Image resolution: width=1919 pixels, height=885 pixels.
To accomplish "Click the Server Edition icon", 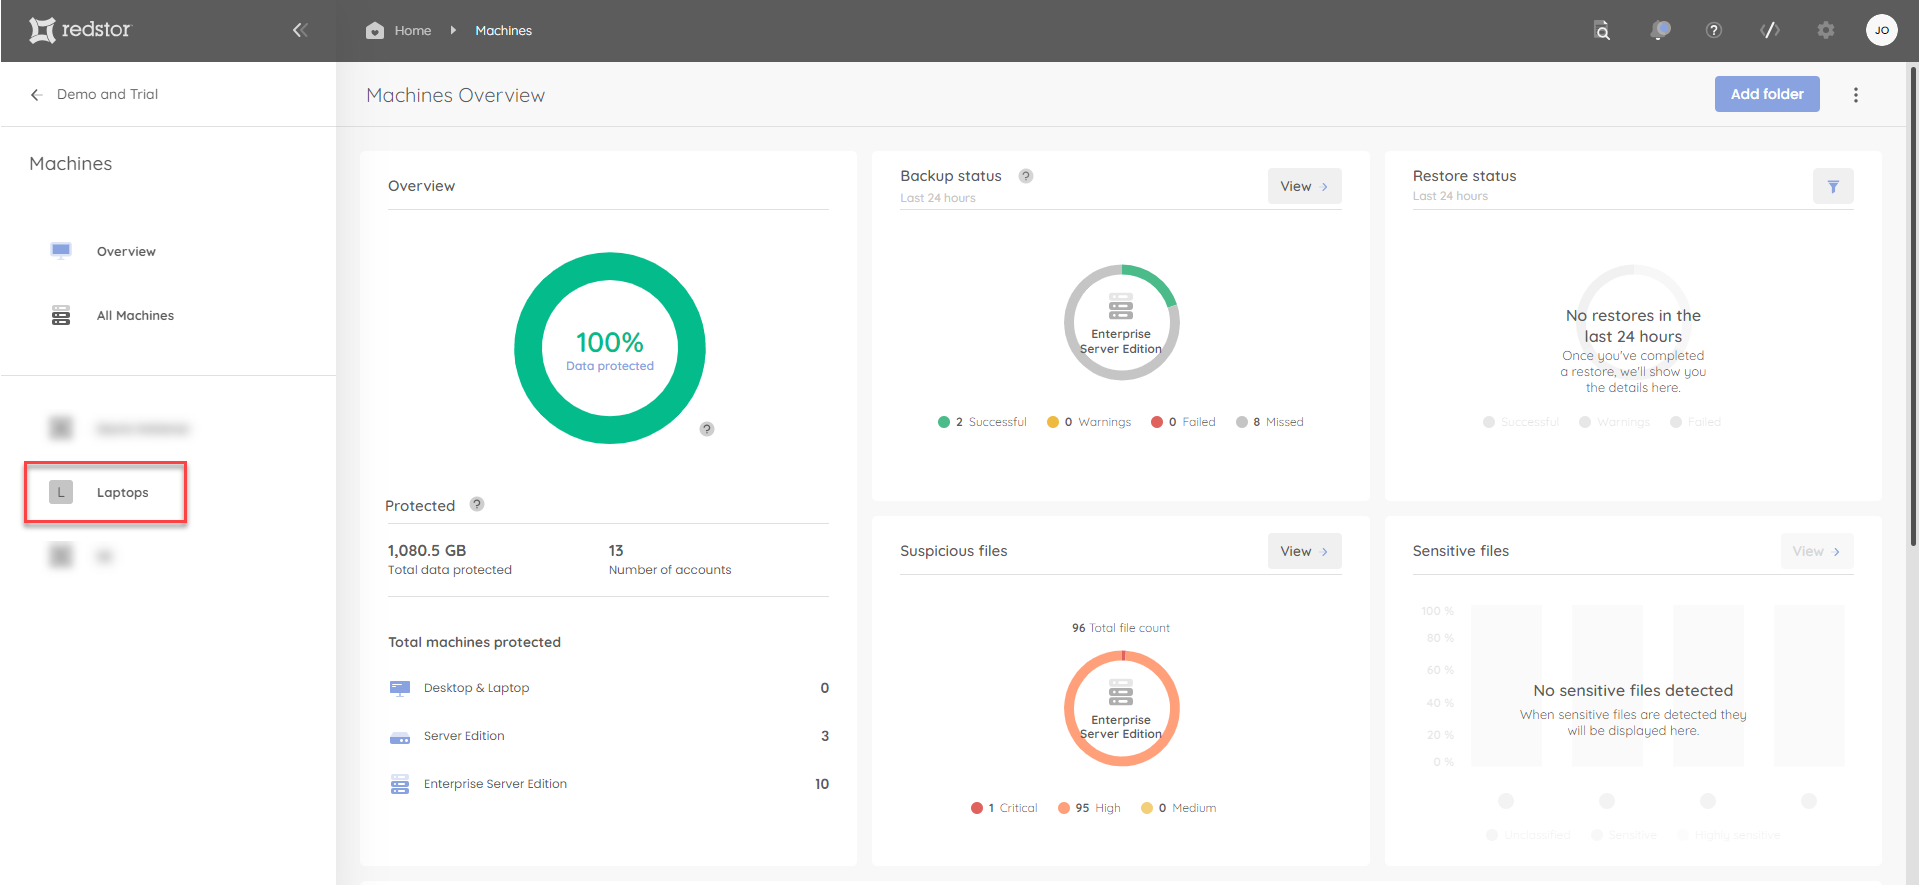I will pyautogui.click(x=400, y=737).
